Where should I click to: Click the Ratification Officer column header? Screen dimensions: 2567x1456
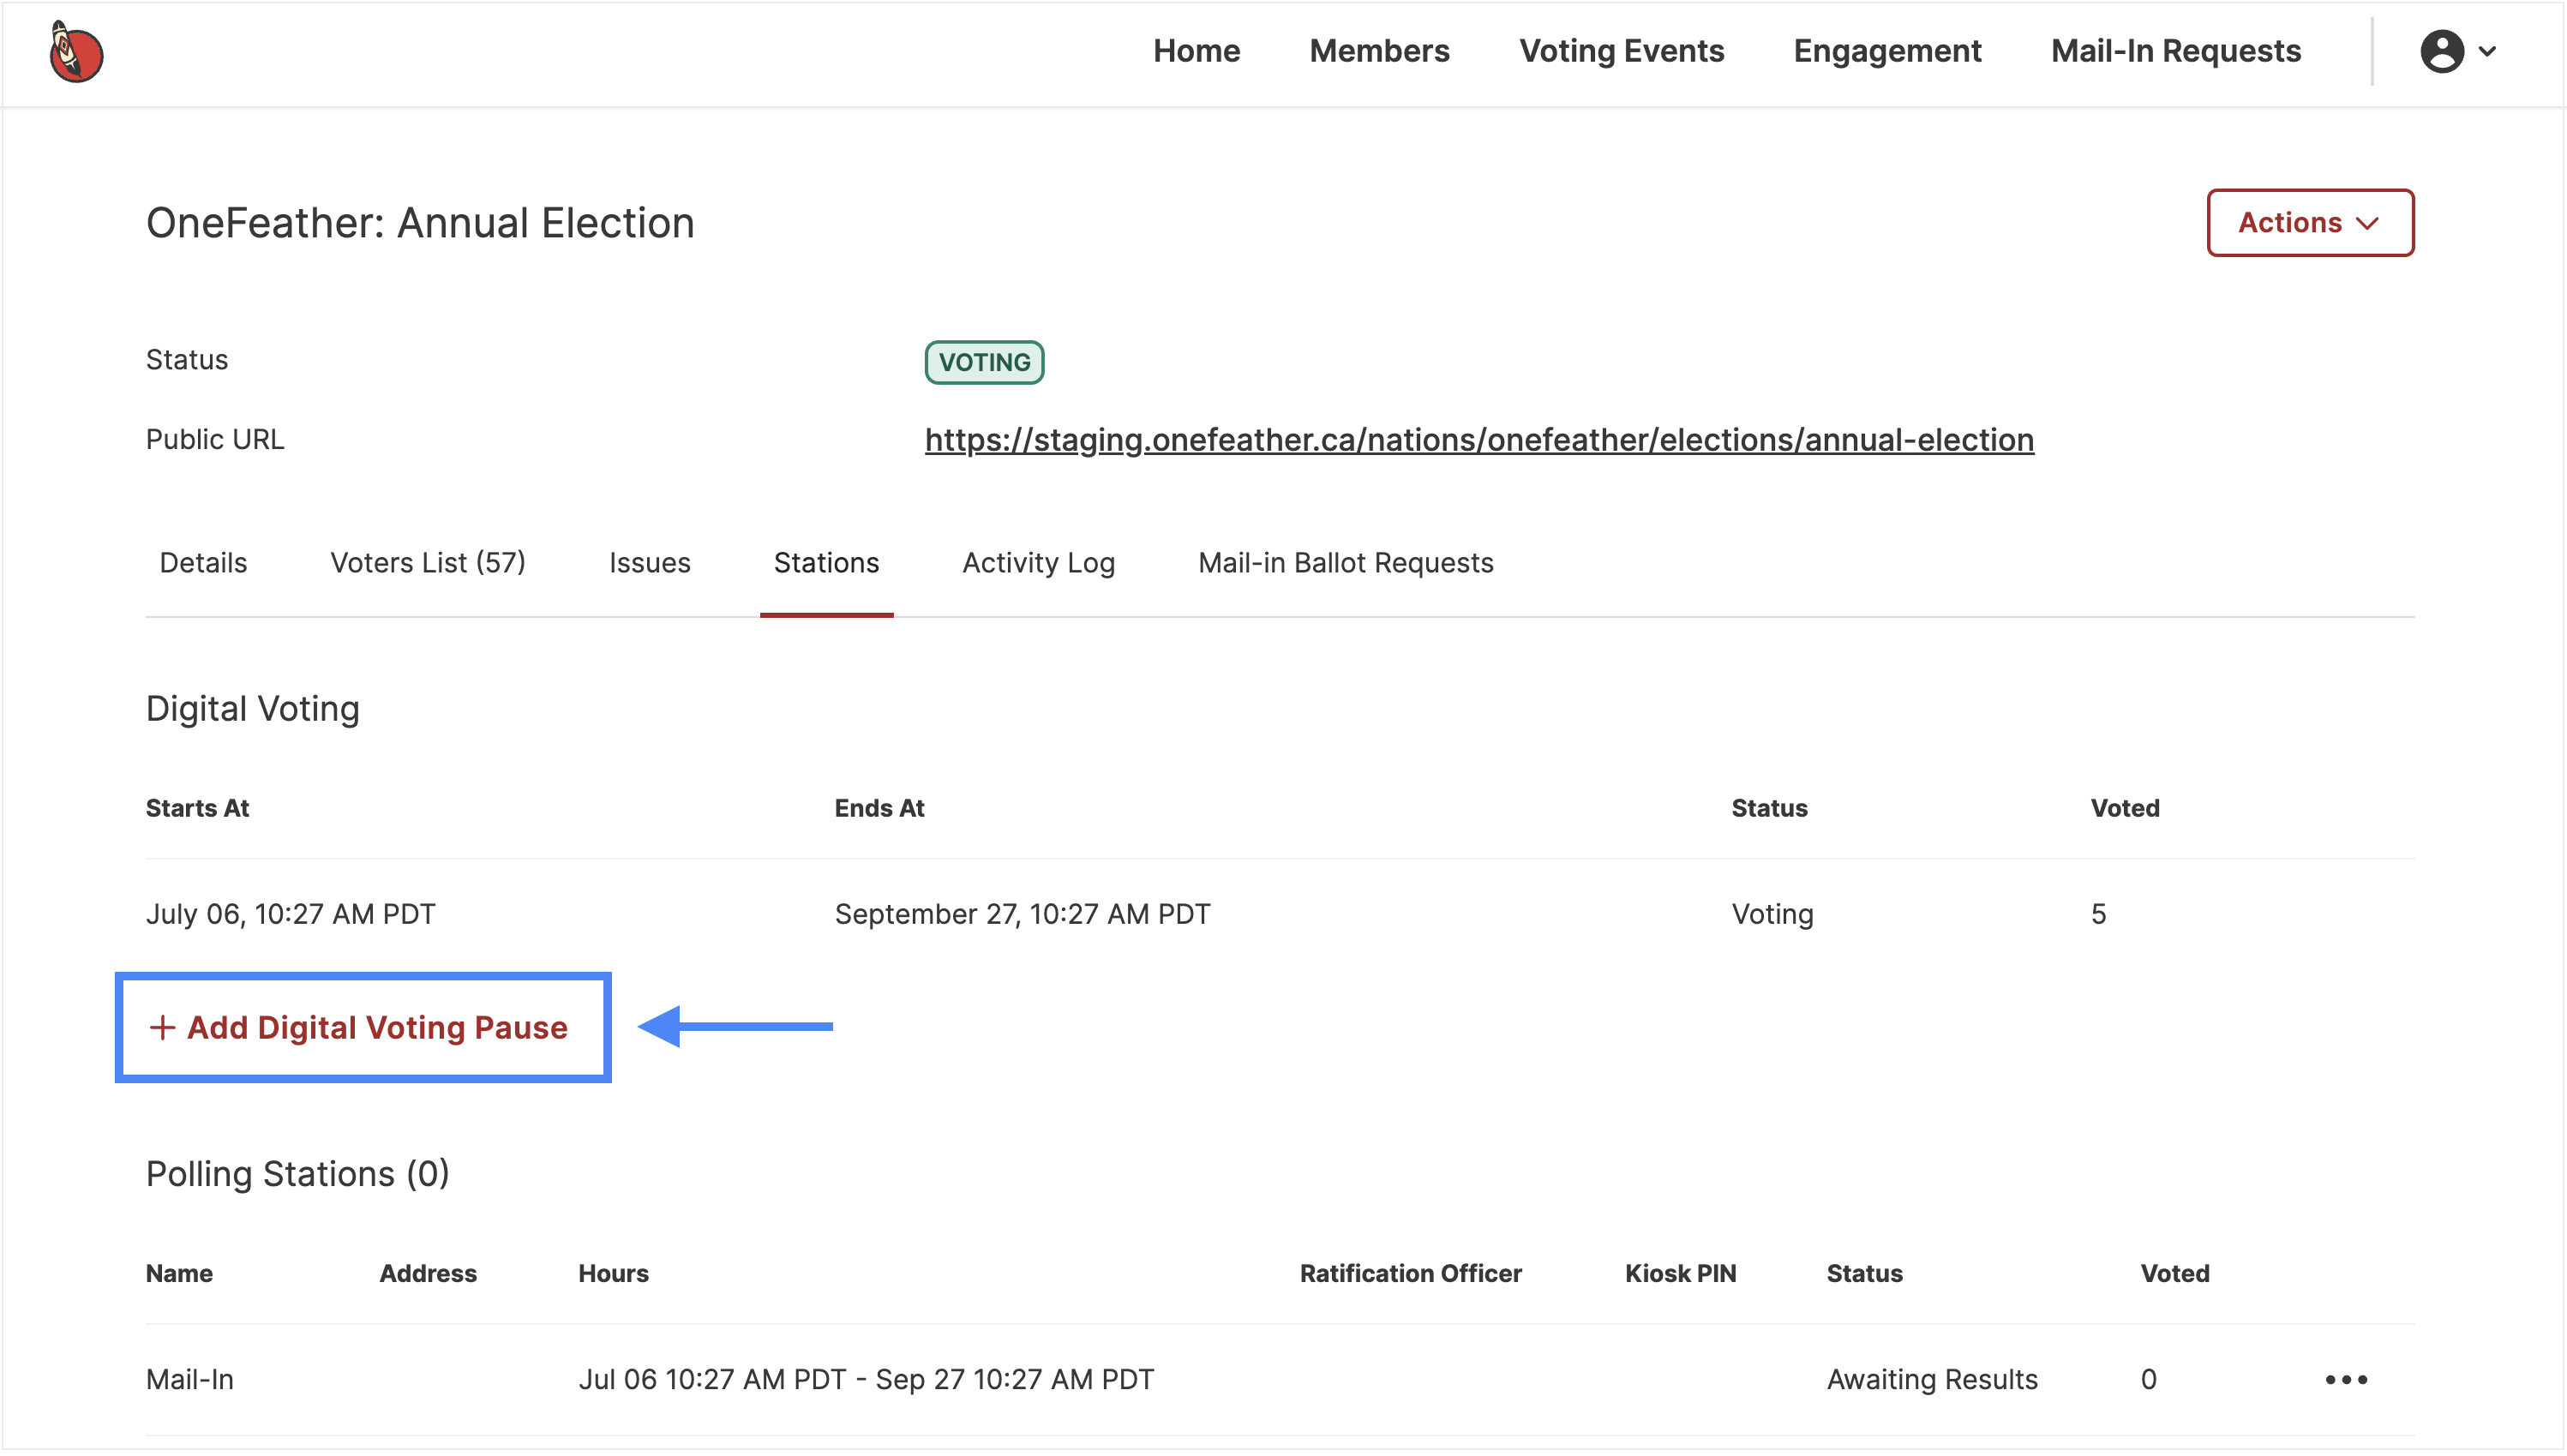[x=1410, y=1273]
